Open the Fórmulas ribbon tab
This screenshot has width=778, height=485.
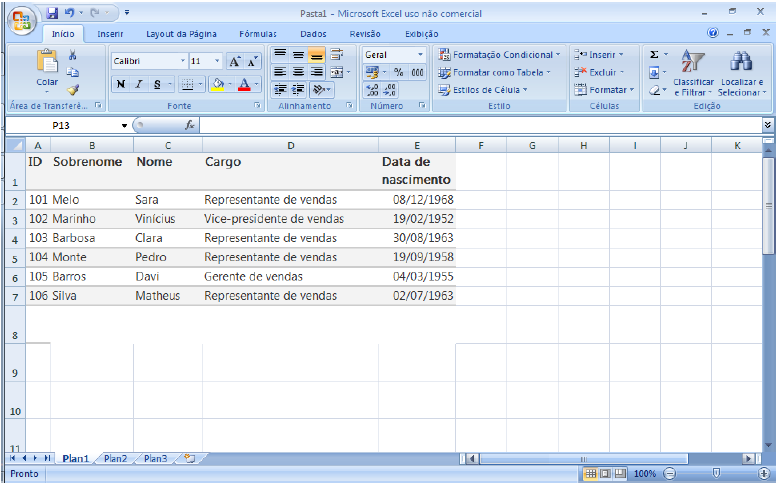(258, 33)
